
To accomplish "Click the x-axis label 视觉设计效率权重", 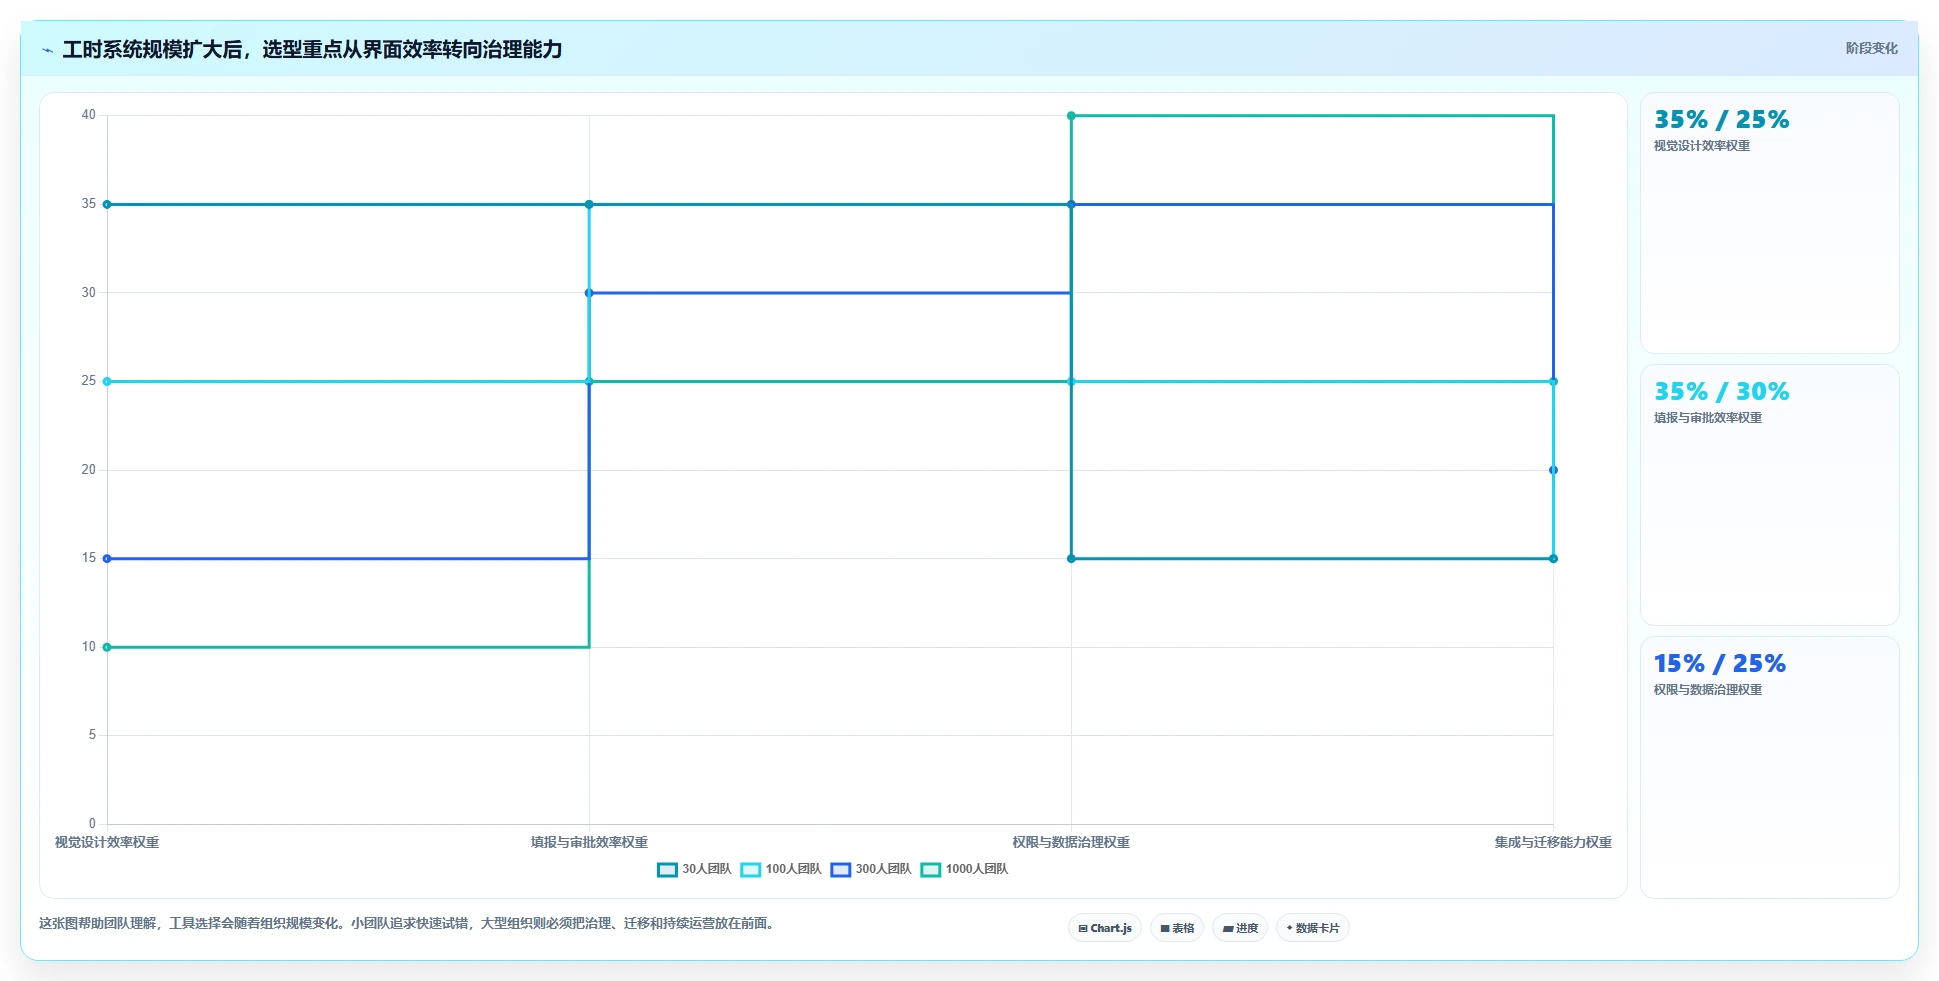I will 107,843.
